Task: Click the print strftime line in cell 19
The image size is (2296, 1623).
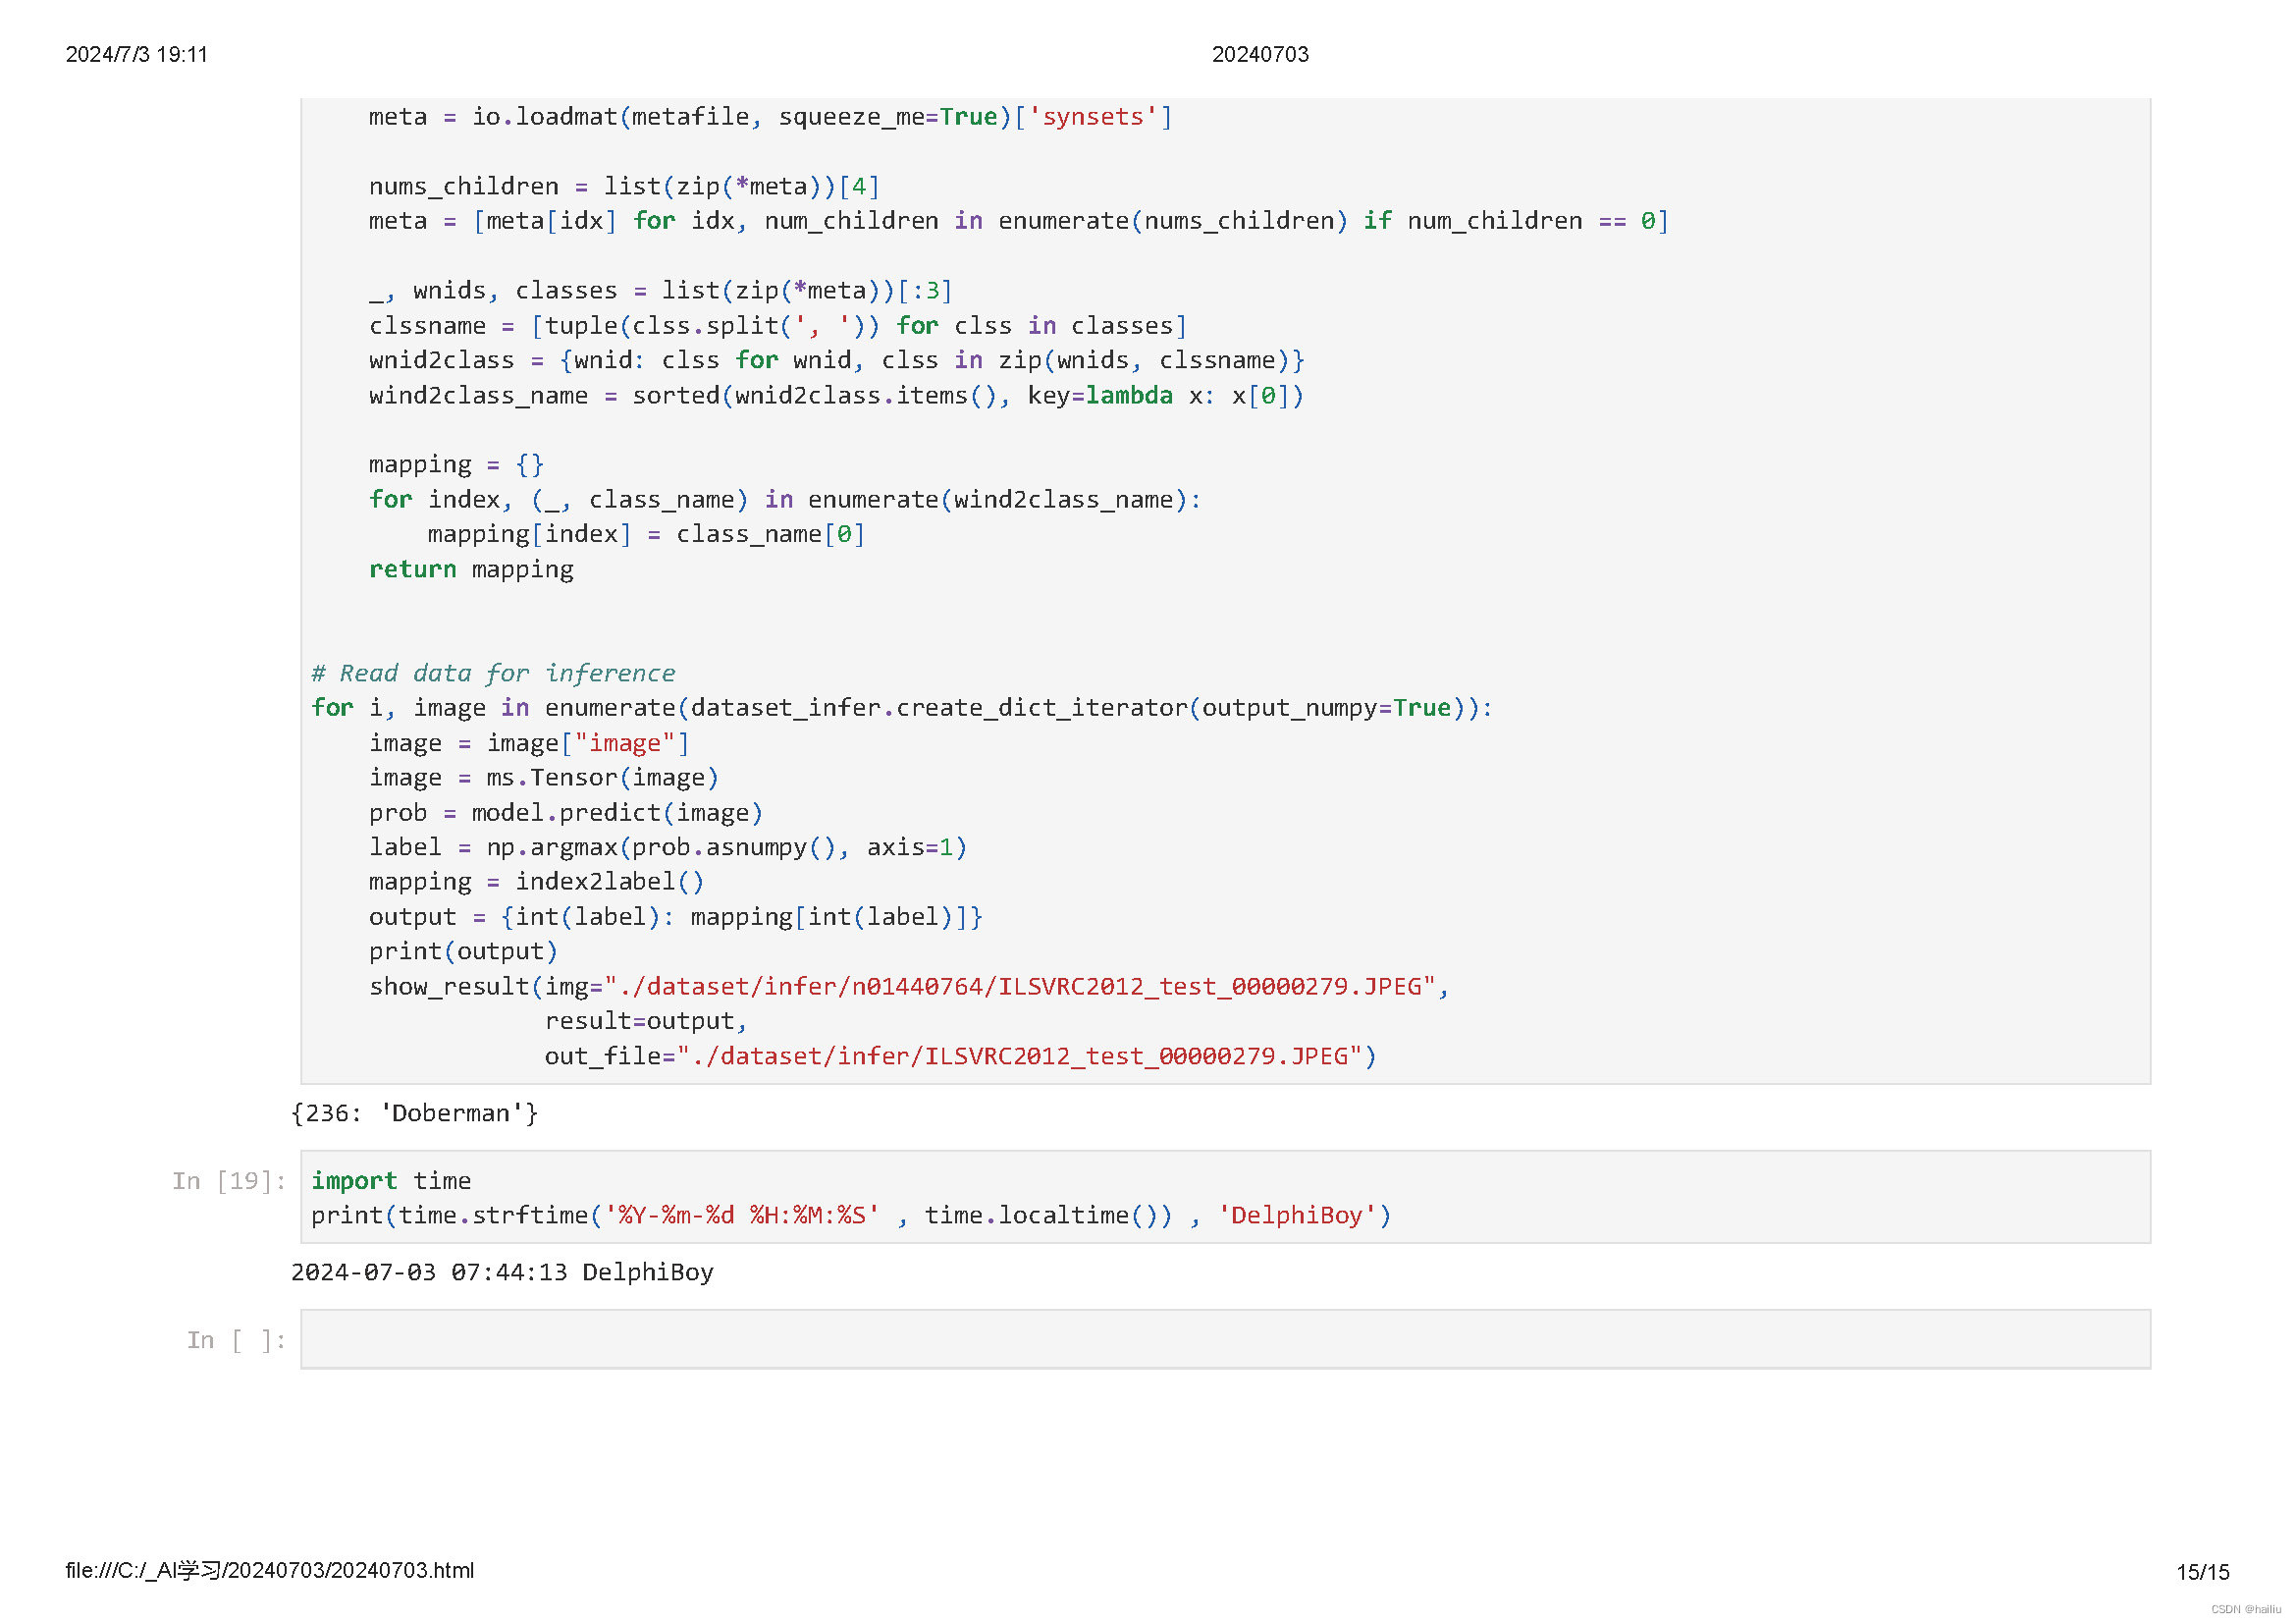Action: 850,1215
